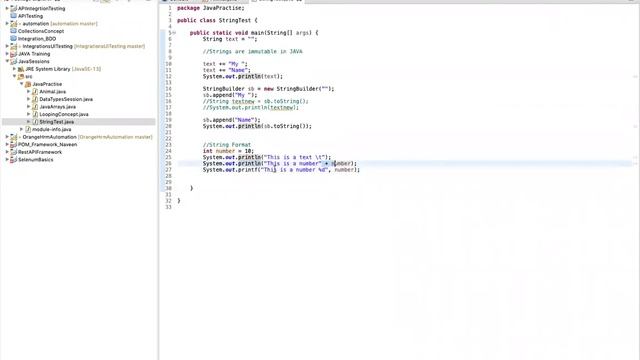Click the IntegrationsUITesting project icon
640x360 pixels.
13,47
